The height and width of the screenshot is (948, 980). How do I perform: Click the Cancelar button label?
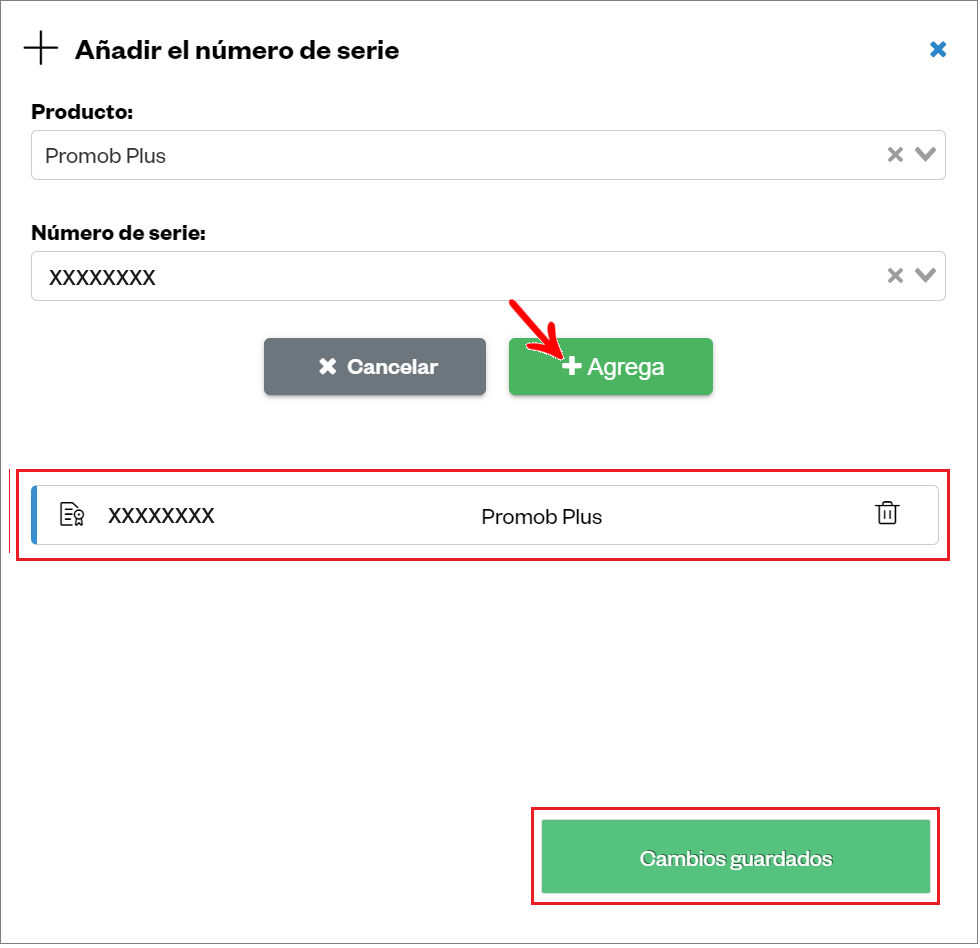[392, 367]
